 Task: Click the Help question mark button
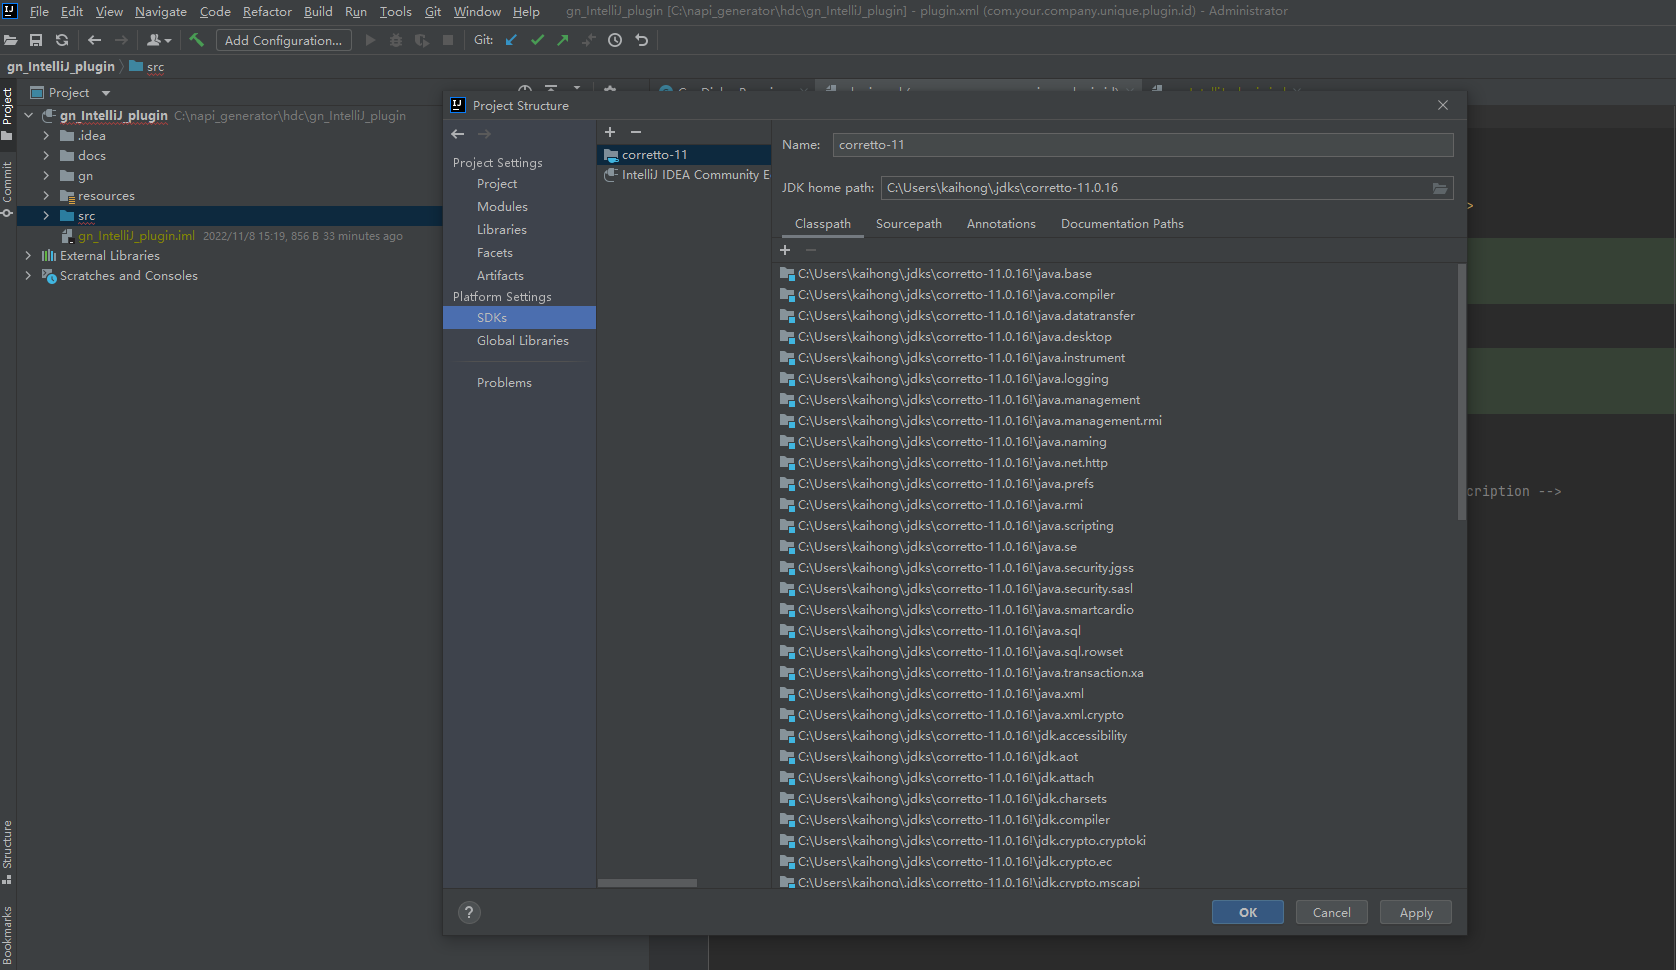point(469,912)
